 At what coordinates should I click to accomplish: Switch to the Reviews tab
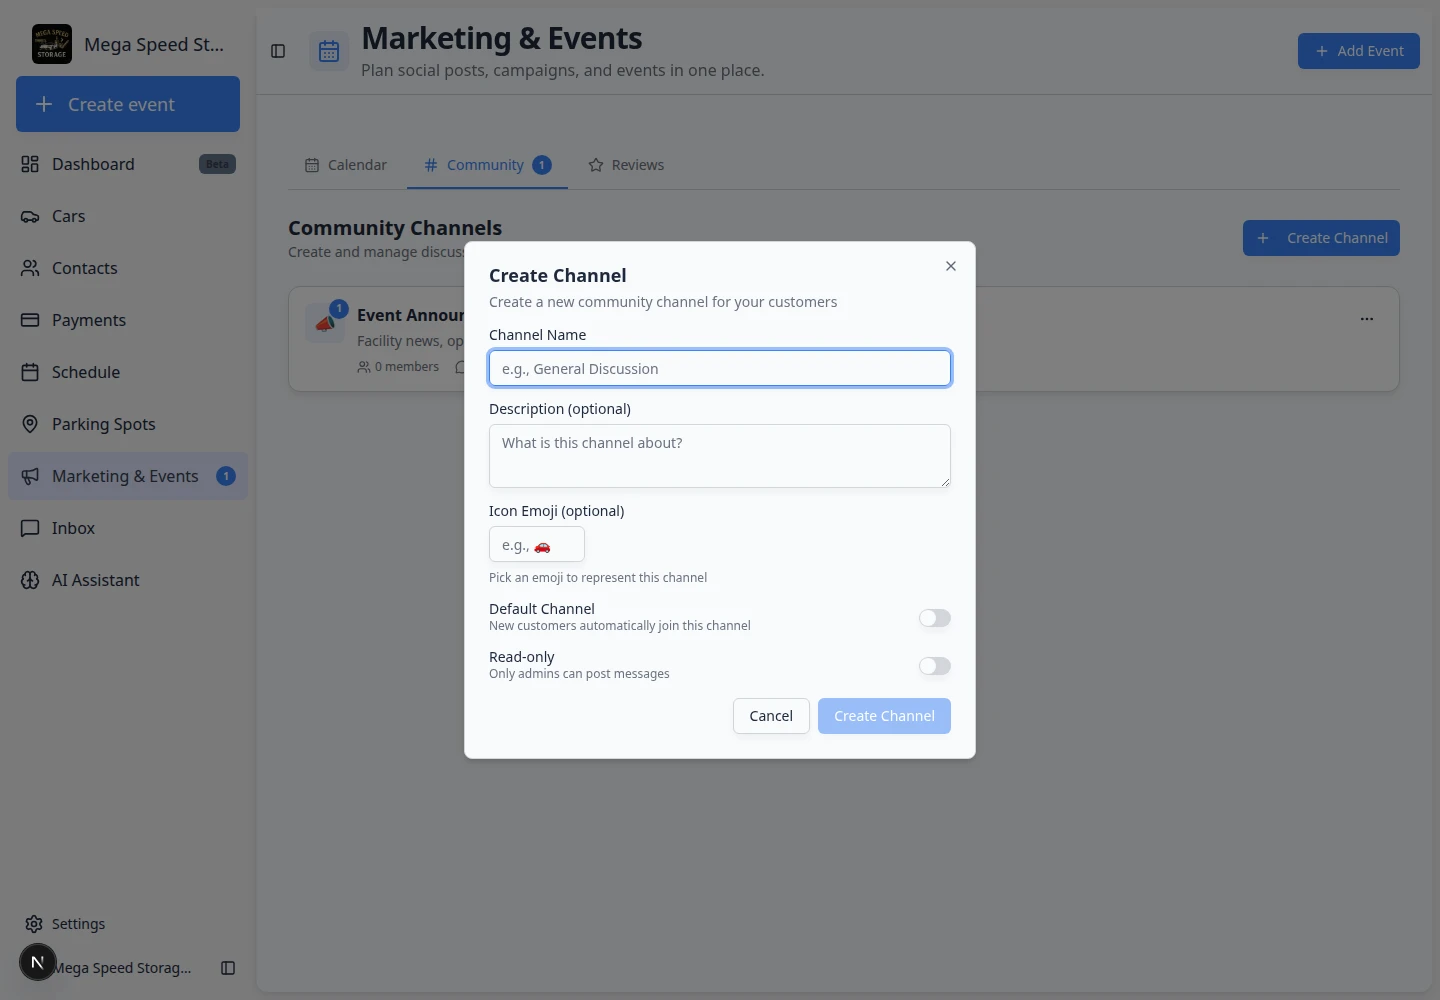click(x=626, y=165)
